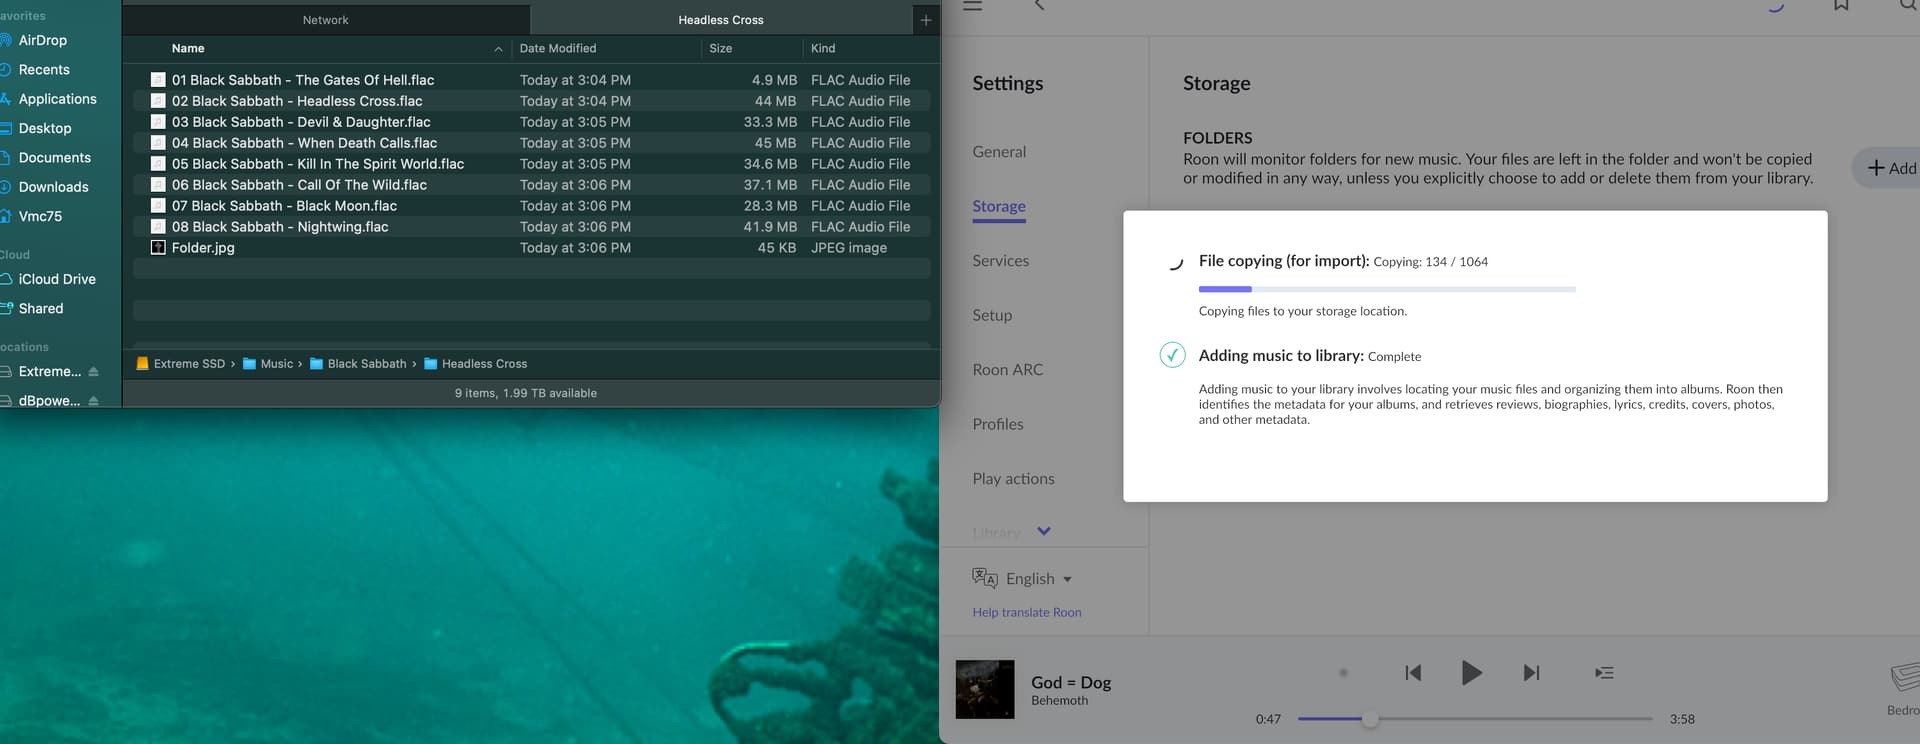Sort files by the Name column
Viewport: 1920px width, 744px height.
188,48
